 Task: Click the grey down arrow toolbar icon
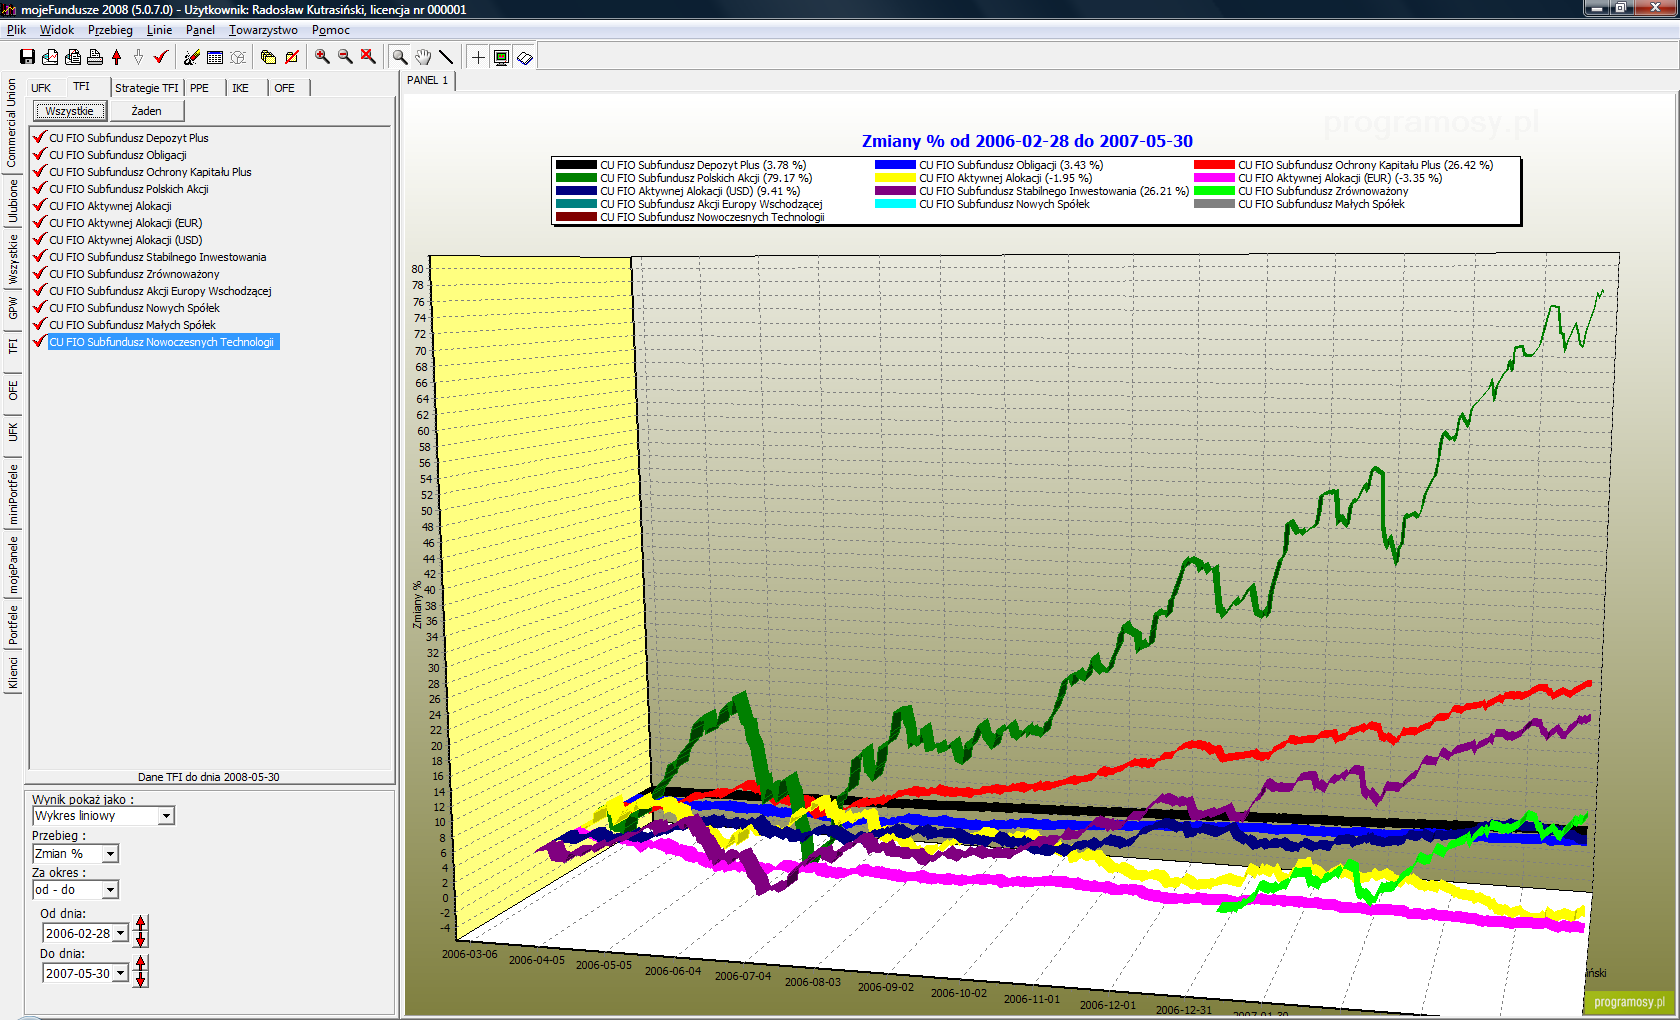tap(138, 57)
